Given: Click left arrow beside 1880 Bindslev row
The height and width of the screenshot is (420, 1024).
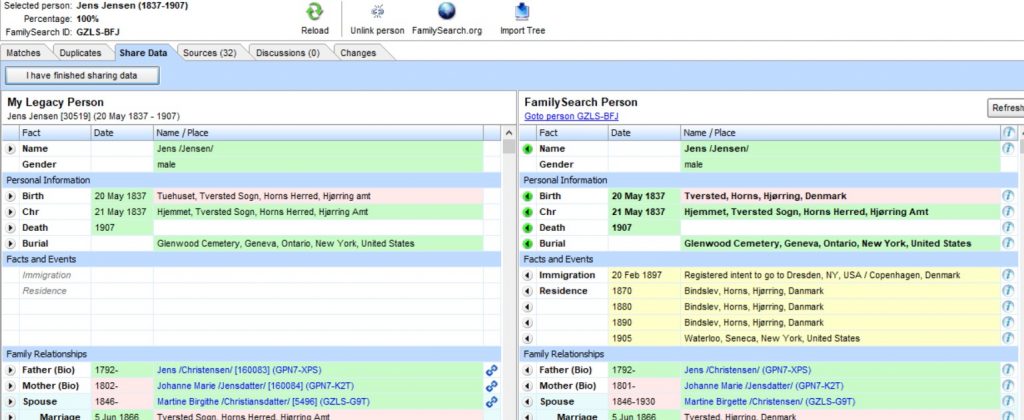Looking at the screenshot, I should [528, 307].
